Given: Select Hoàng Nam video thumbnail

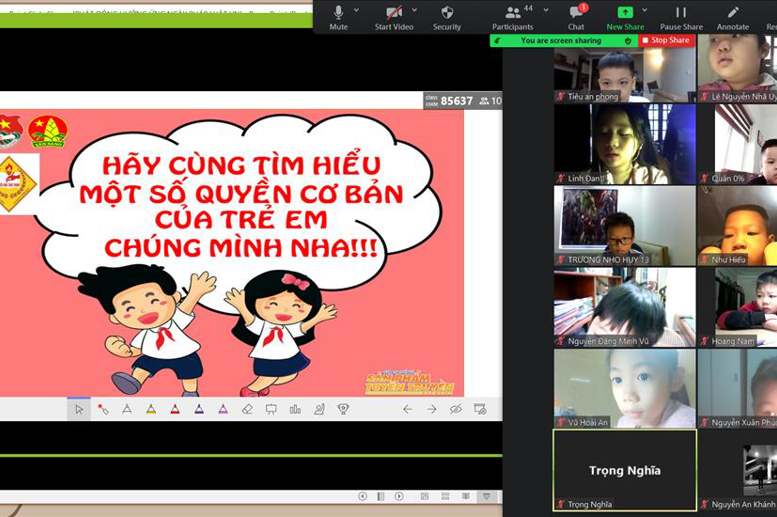Looking at the screenshot, I should pos(737,307).
